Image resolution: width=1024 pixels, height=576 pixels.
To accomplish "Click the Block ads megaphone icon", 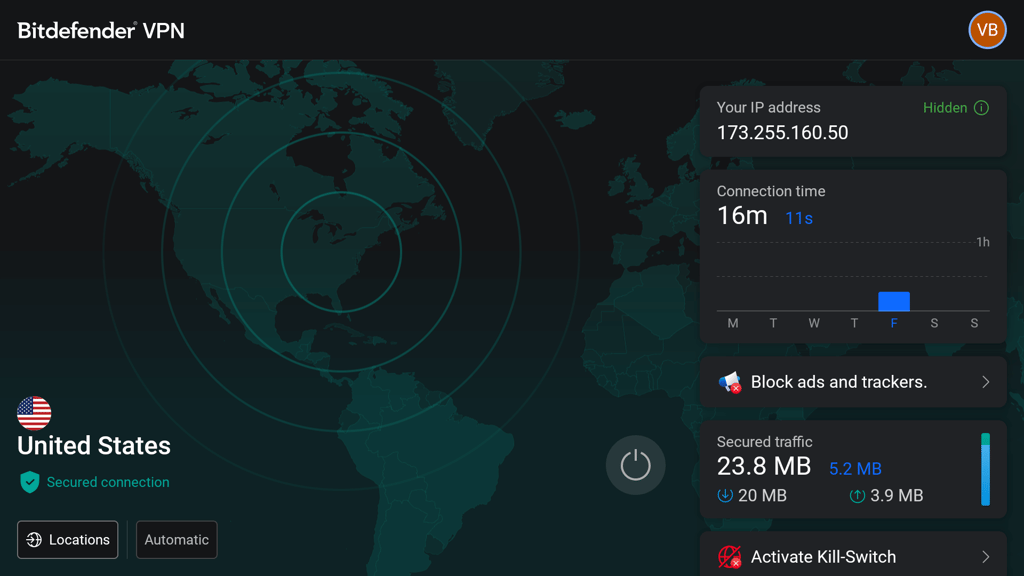I will [729, 382].
